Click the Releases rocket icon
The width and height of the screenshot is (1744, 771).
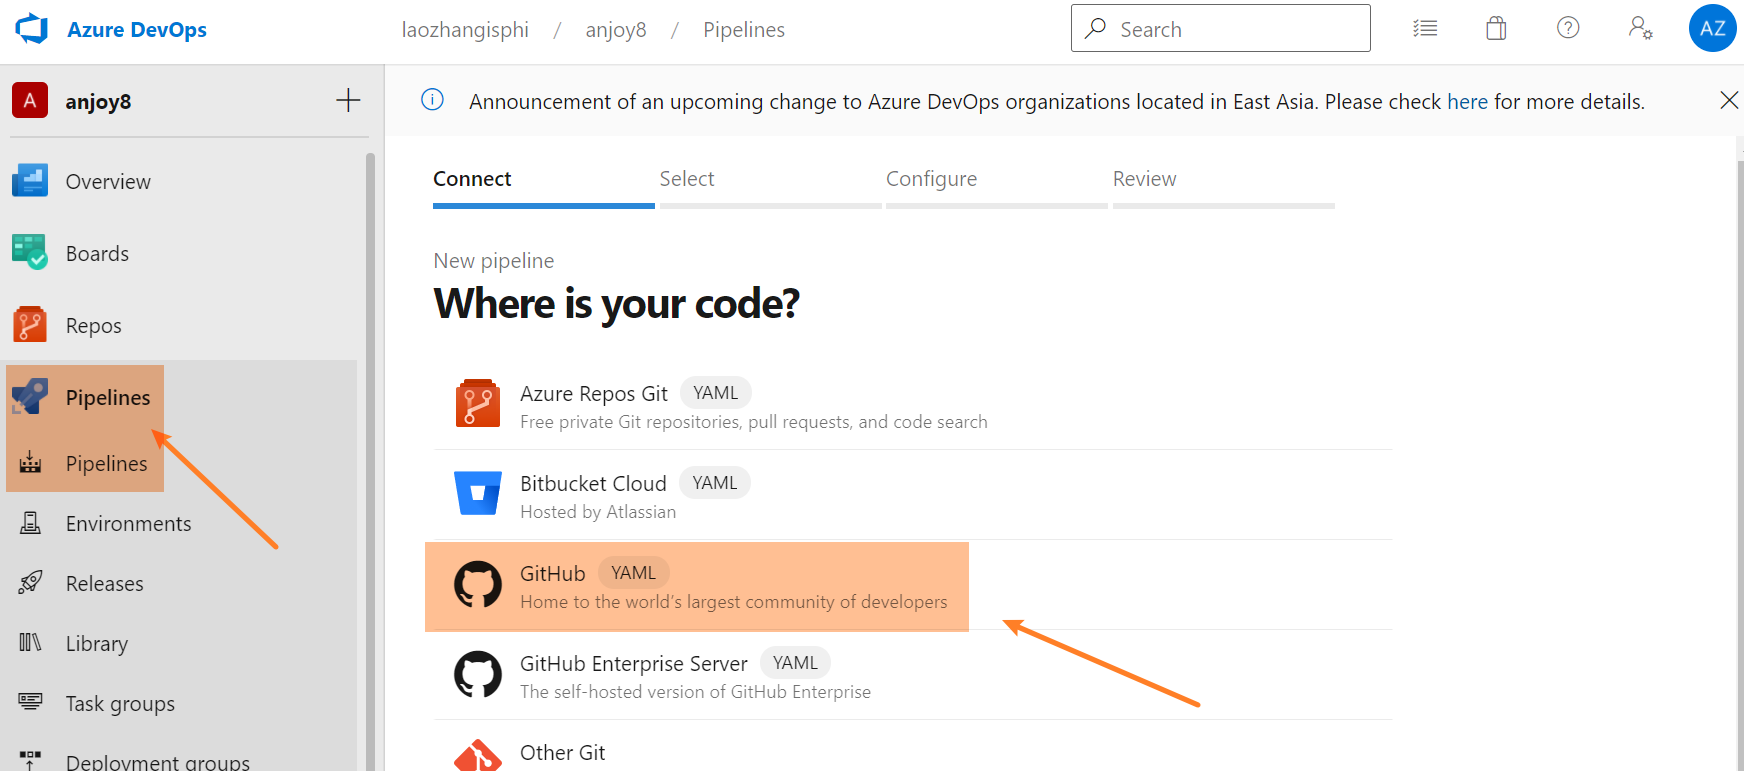30,582
